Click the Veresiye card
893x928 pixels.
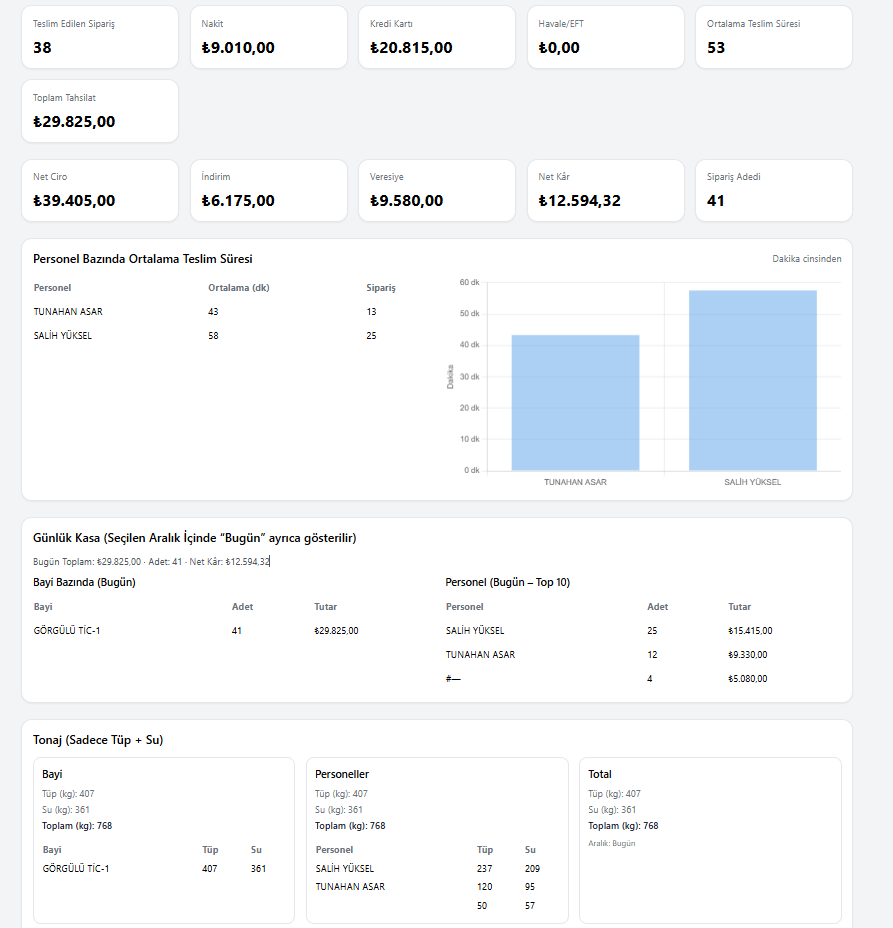(x=437, y=190)
